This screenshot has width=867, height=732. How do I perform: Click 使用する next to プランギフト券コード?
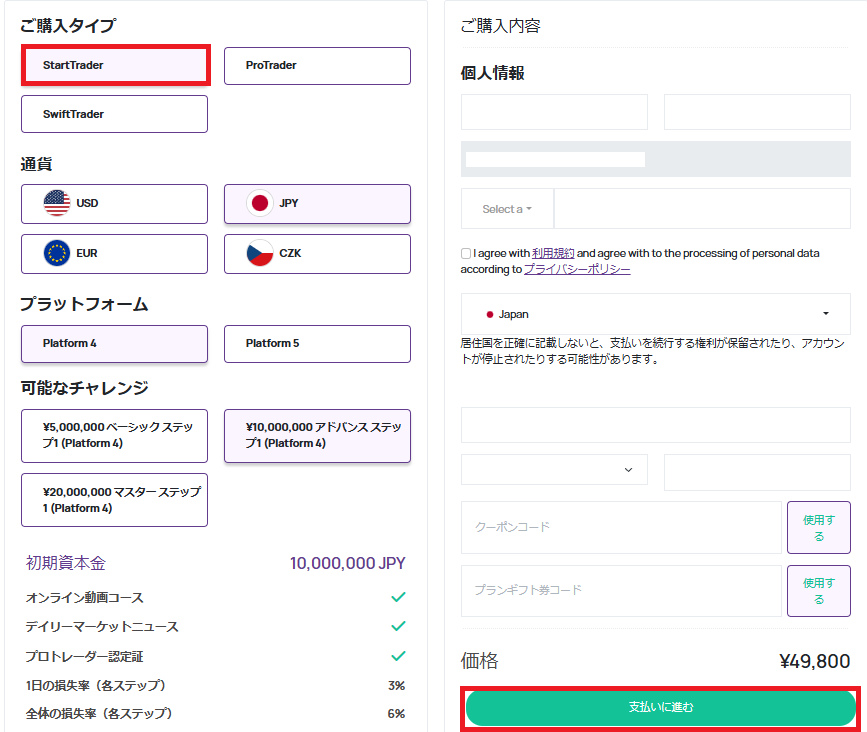pyautogui.click(x=819, y=590)
